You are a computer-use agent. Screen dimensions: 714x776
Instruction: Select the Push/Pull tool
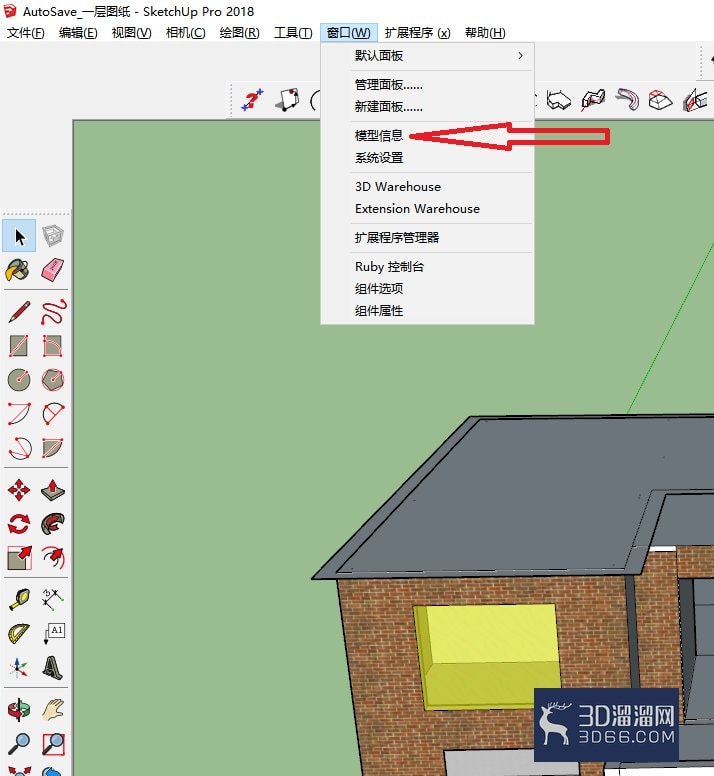52,490
